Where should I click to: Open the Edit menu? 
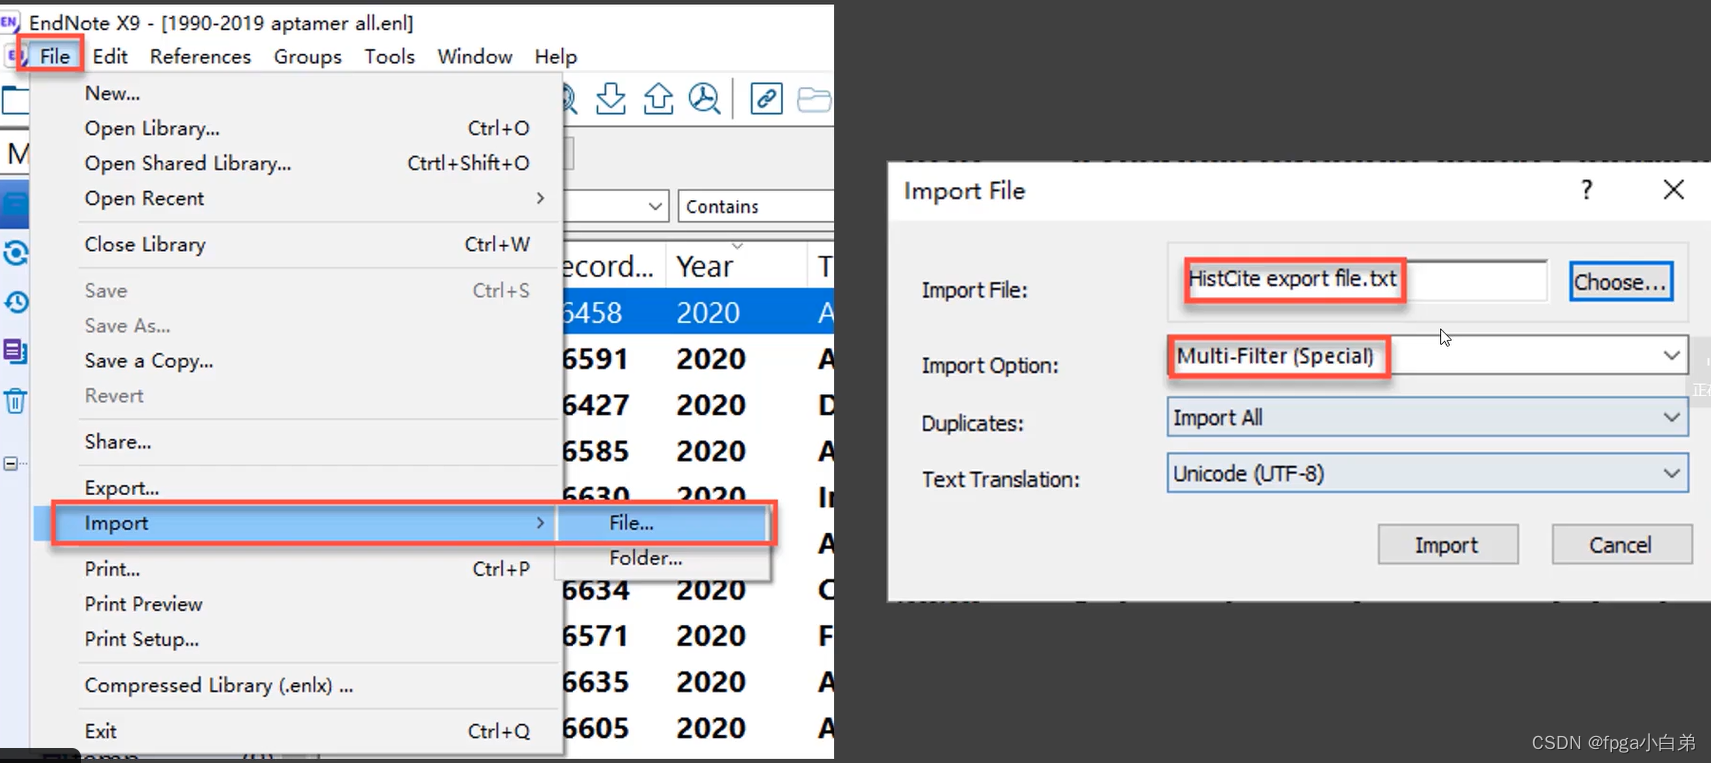click(110, 56)
